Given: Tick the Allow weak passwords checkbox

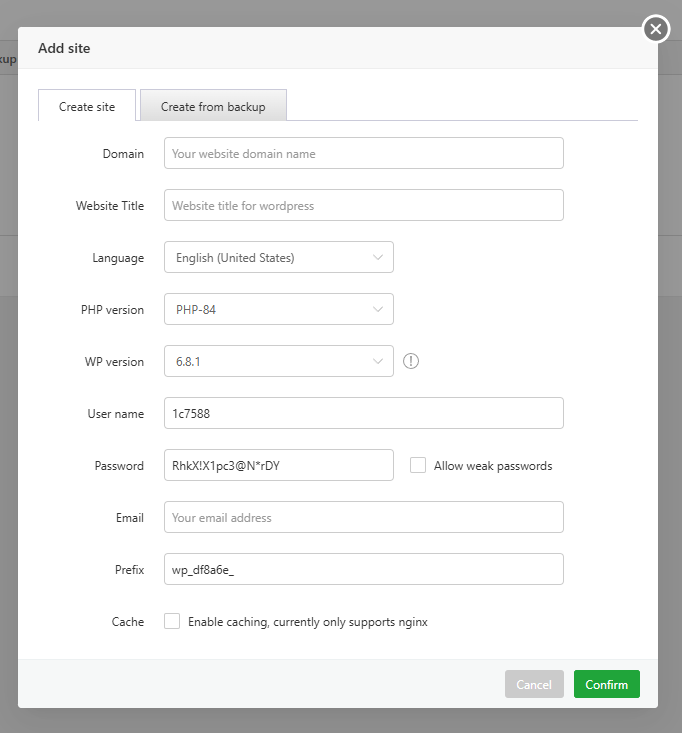Looking at the screenshot, I should point(418,465).
